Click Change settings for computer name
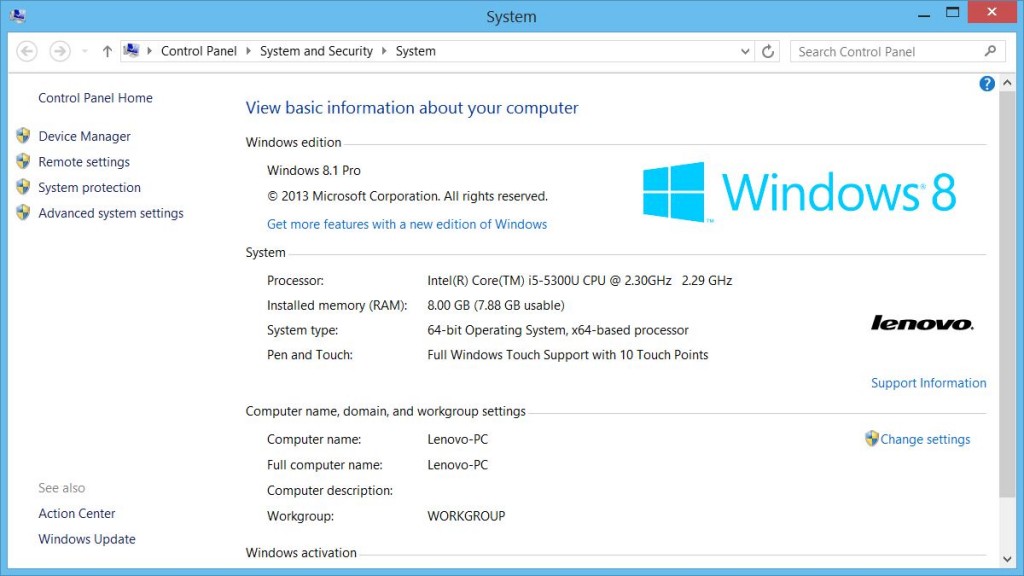Image resolution: width=1024 pixels, height=576 pixels. click(x=925, y=439)
